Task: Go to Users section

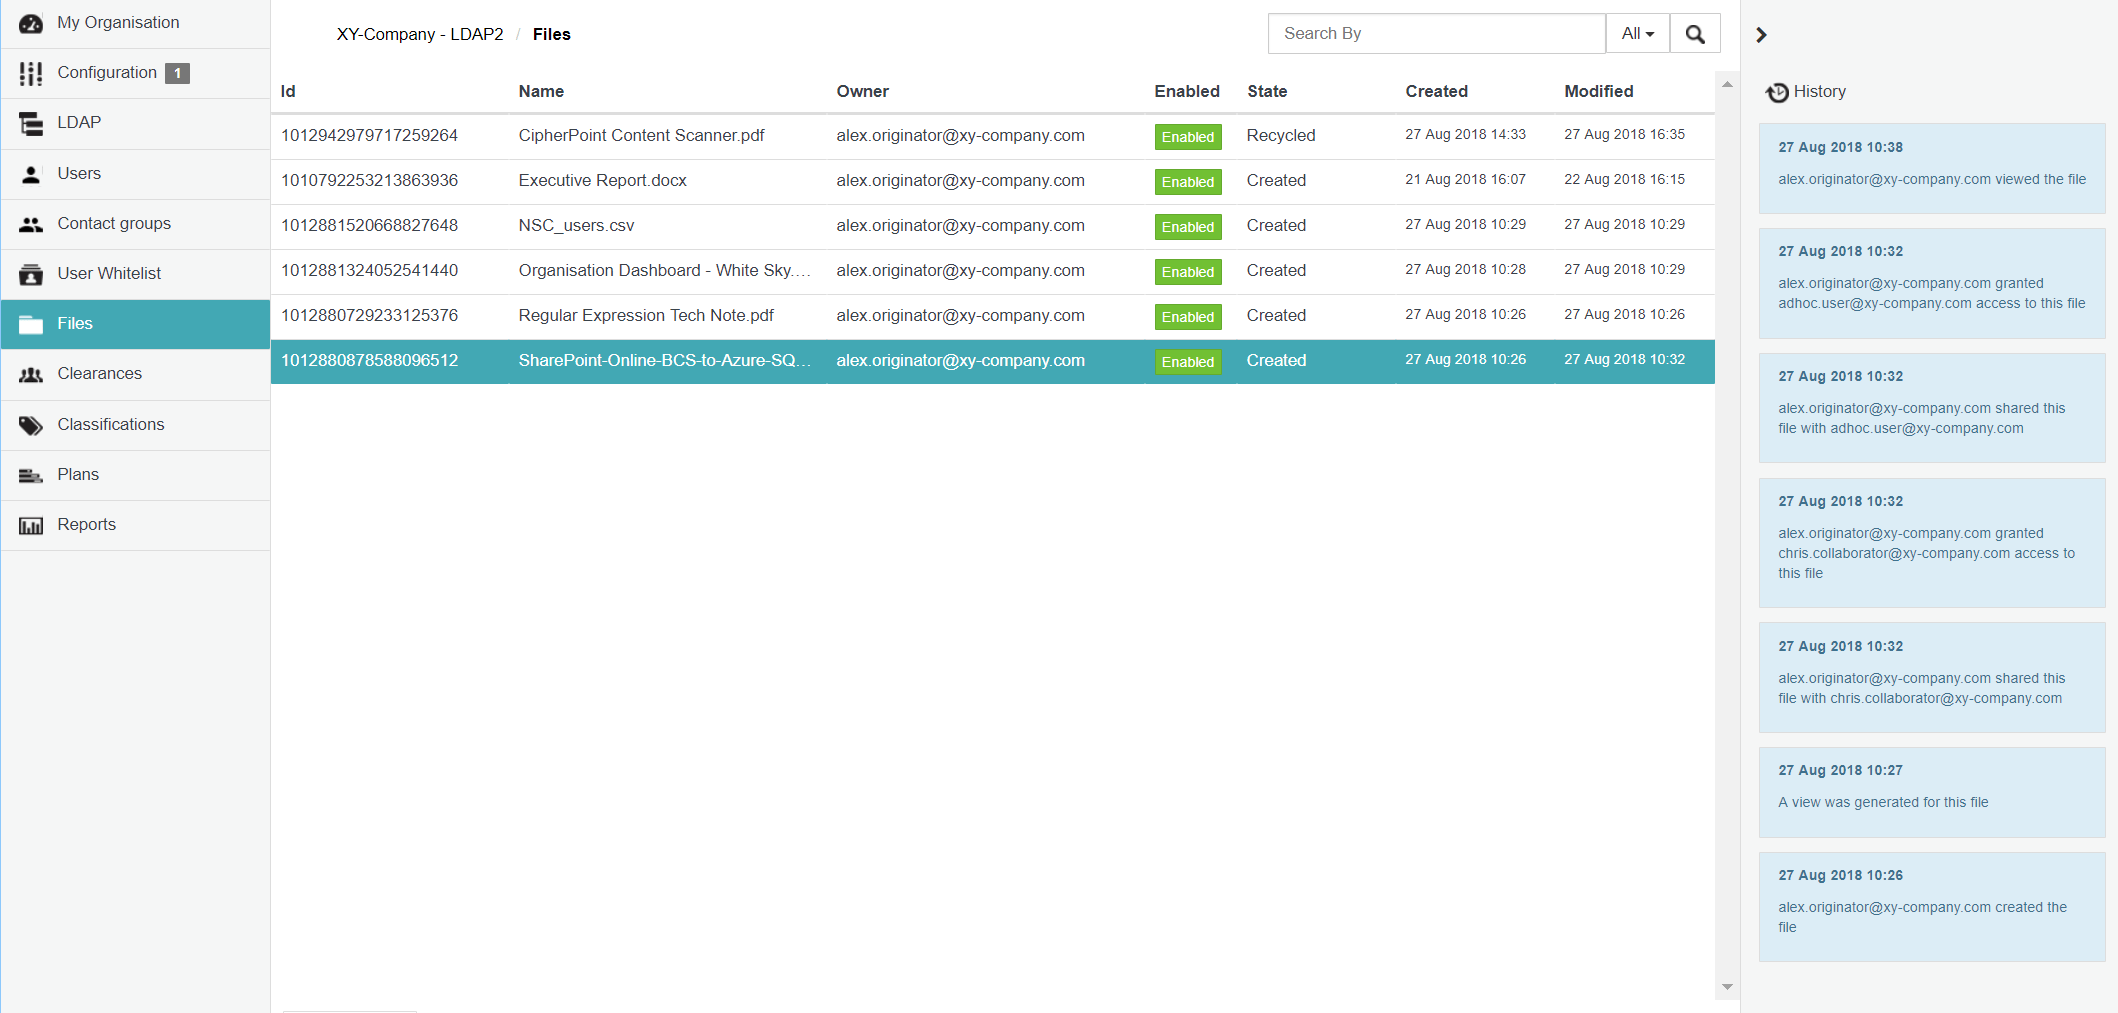Action: coord(135,174)
